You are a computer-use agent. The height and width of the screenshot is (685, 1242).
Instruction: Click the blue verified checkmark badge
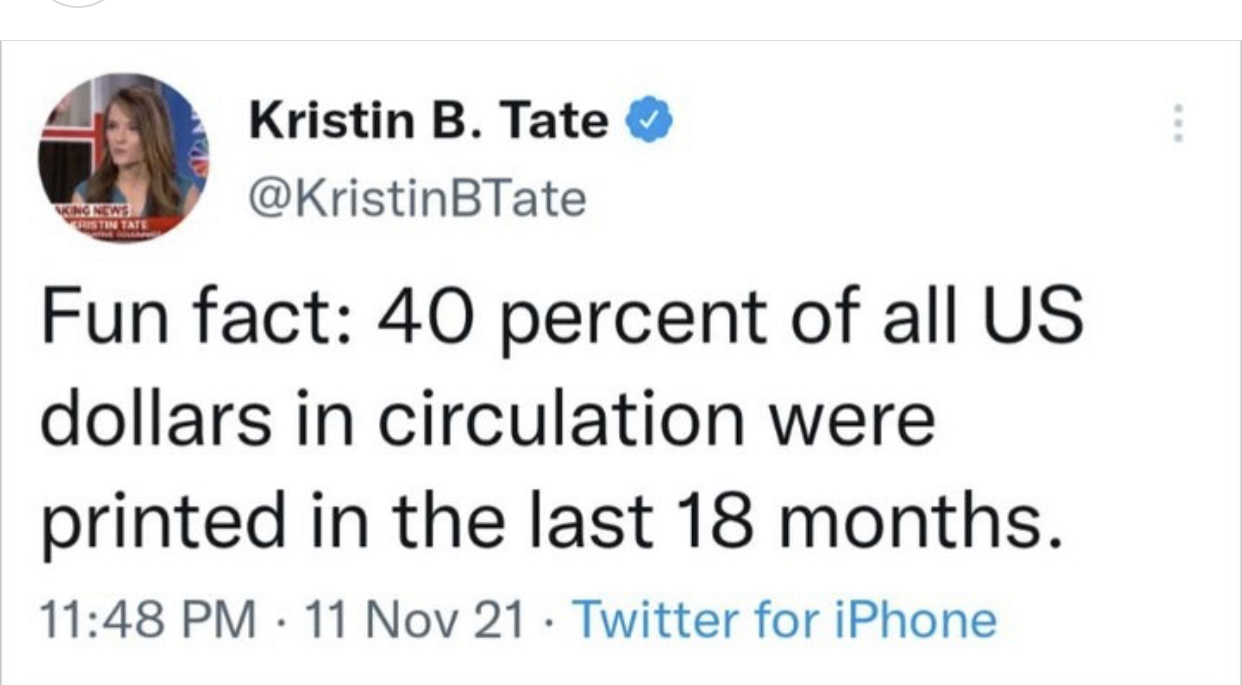[x=650, y=122]
